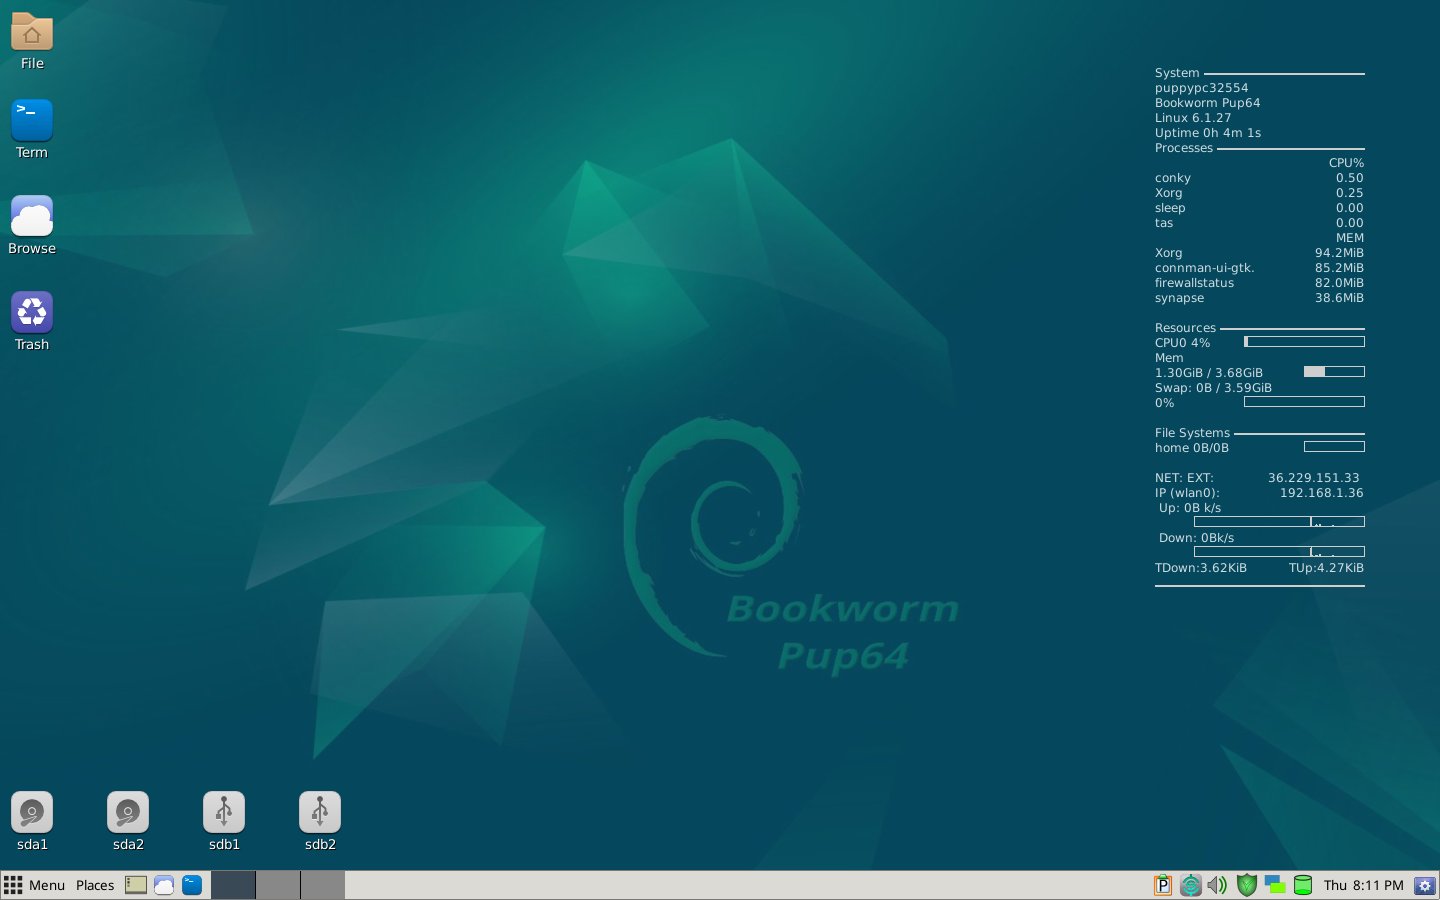The image size is (1440, 900).
Task: Click the CPU0 usage bar in conky
Action: click(x=1304, y=342)
